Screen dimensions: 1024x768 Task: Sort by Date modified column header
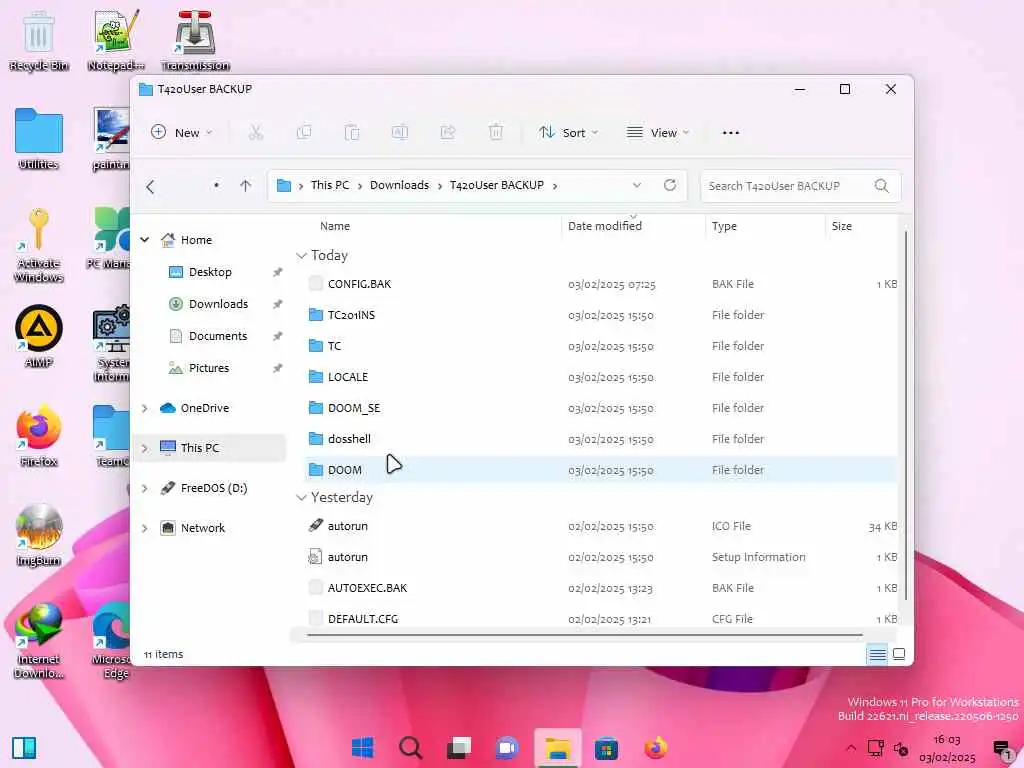[x=605, y=226]
